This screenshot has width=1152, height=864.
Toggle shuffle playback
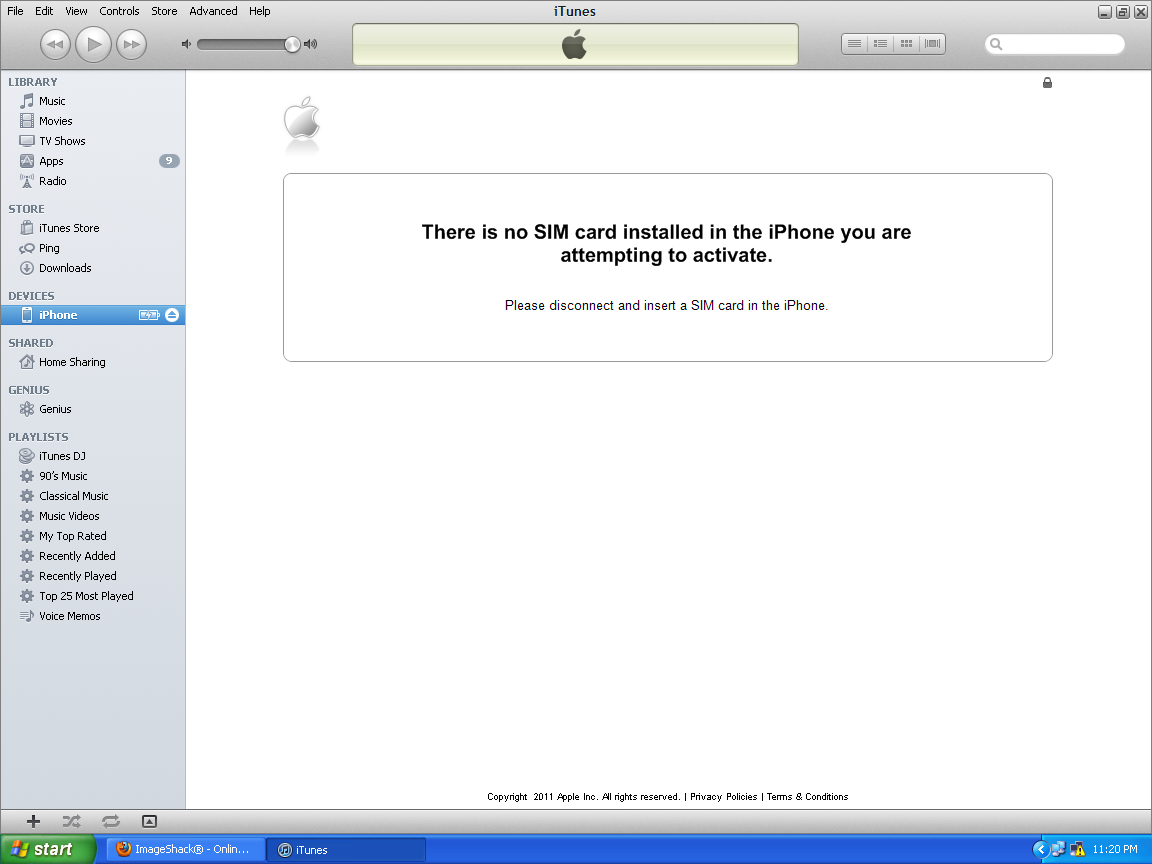(71, 821)
